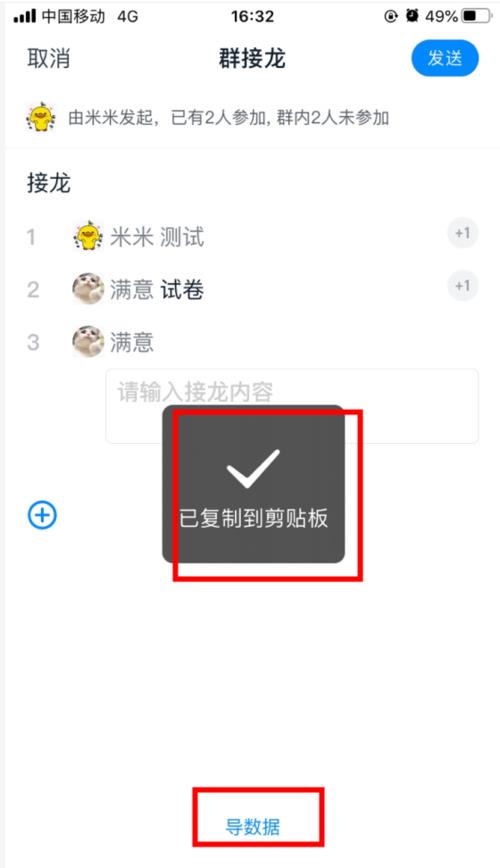Select the 米米 测试 entry text

[157, 237]
